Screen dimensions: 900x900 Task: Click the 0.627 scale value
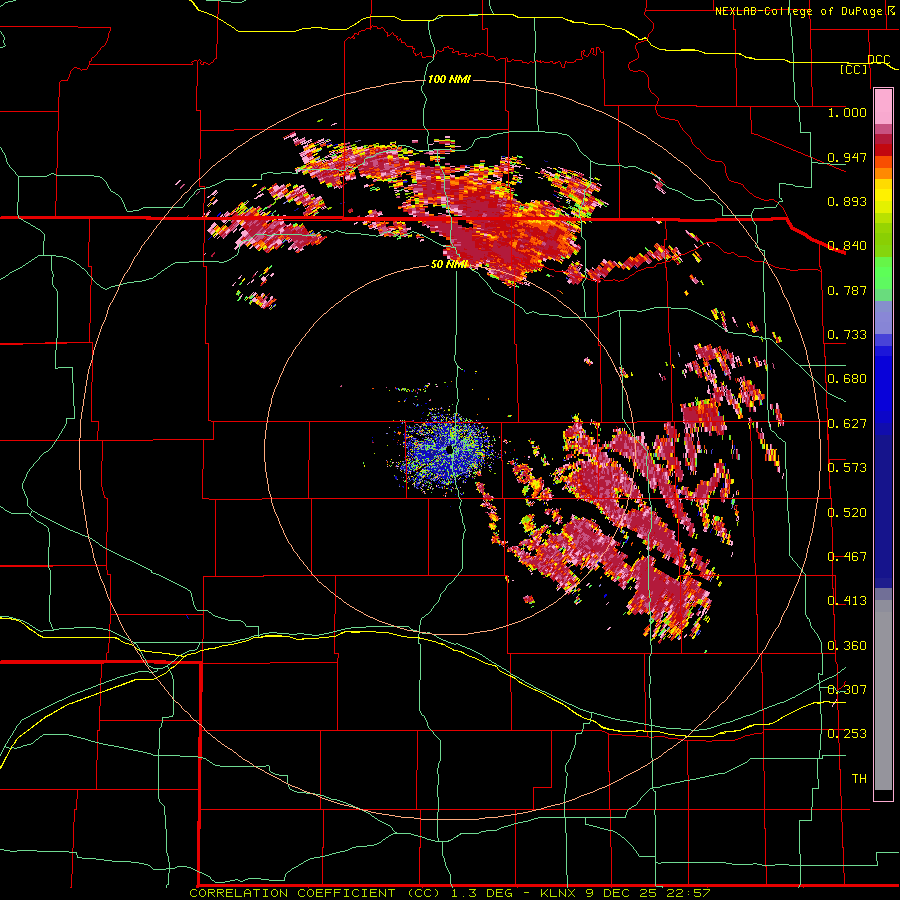(x=847, y=423)
